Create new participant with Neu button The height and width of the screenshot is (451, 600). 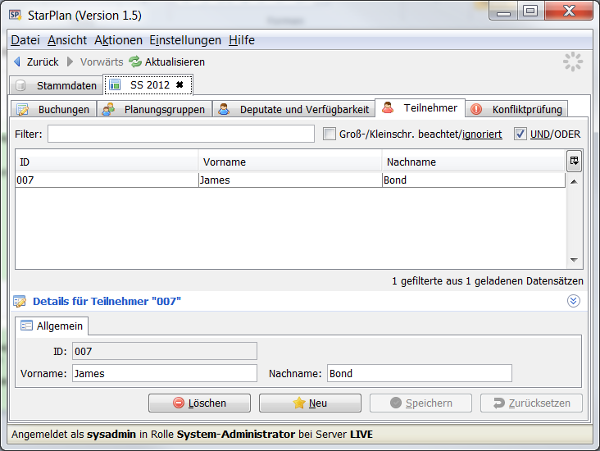coord(310,403)
